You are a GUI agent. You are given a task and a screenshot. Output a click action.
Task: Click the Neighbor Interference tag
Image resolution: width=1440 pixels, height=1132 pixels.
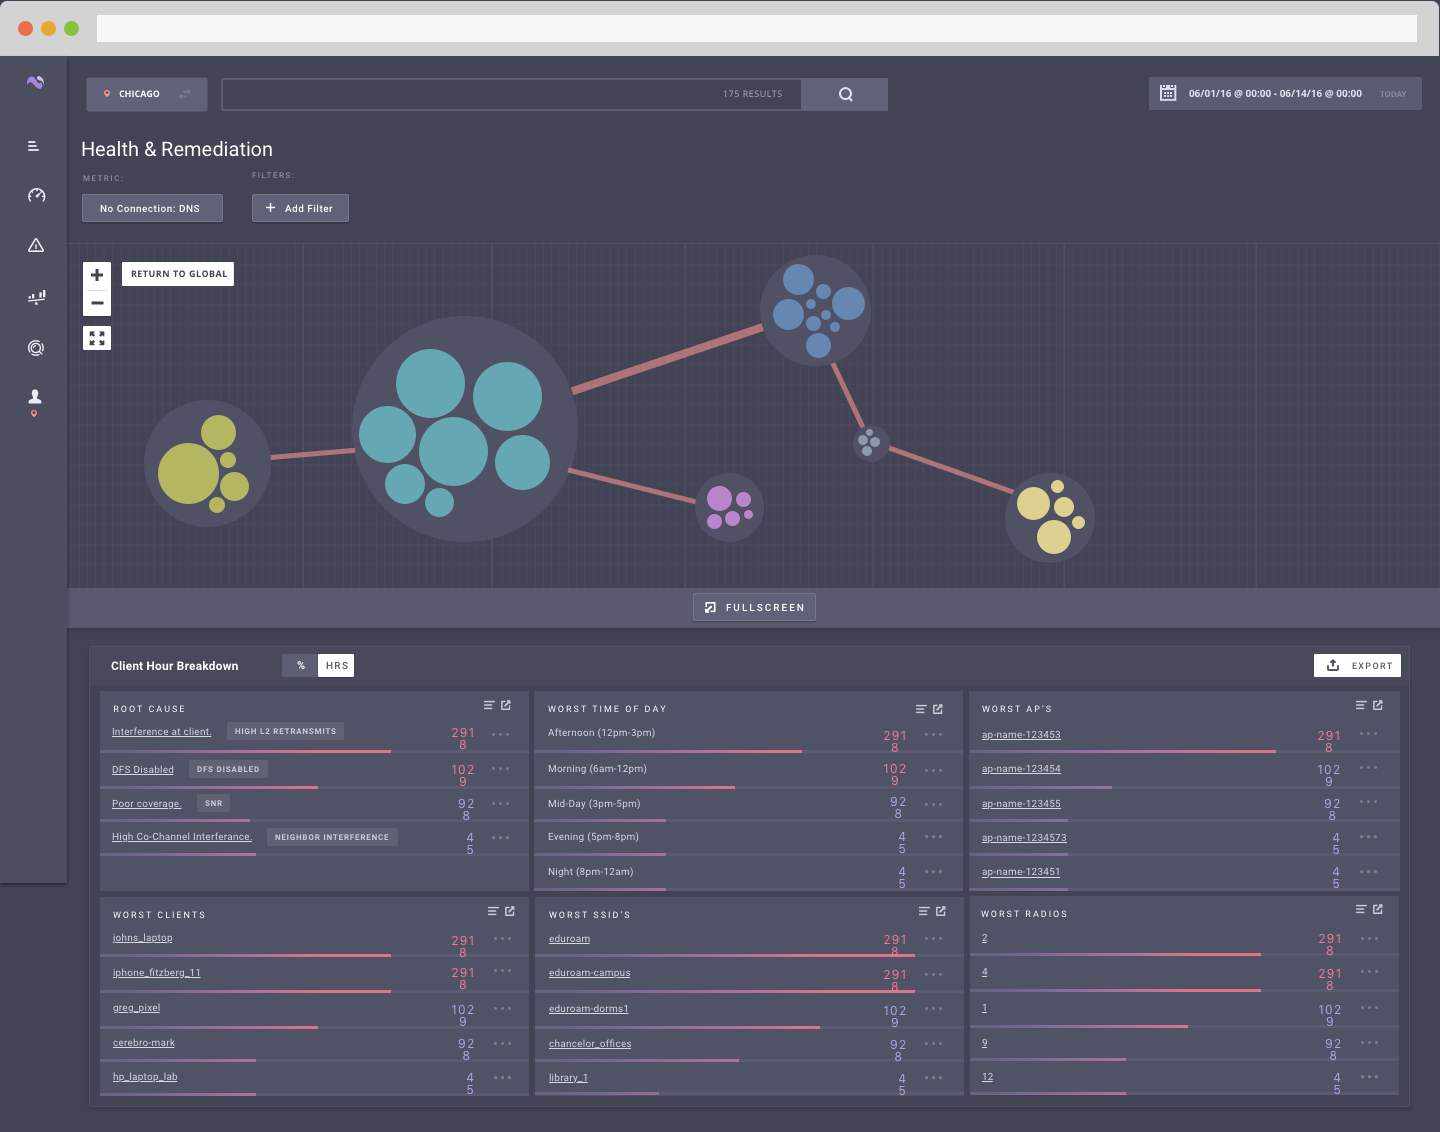pyautogui.click(x=332, y=837)
